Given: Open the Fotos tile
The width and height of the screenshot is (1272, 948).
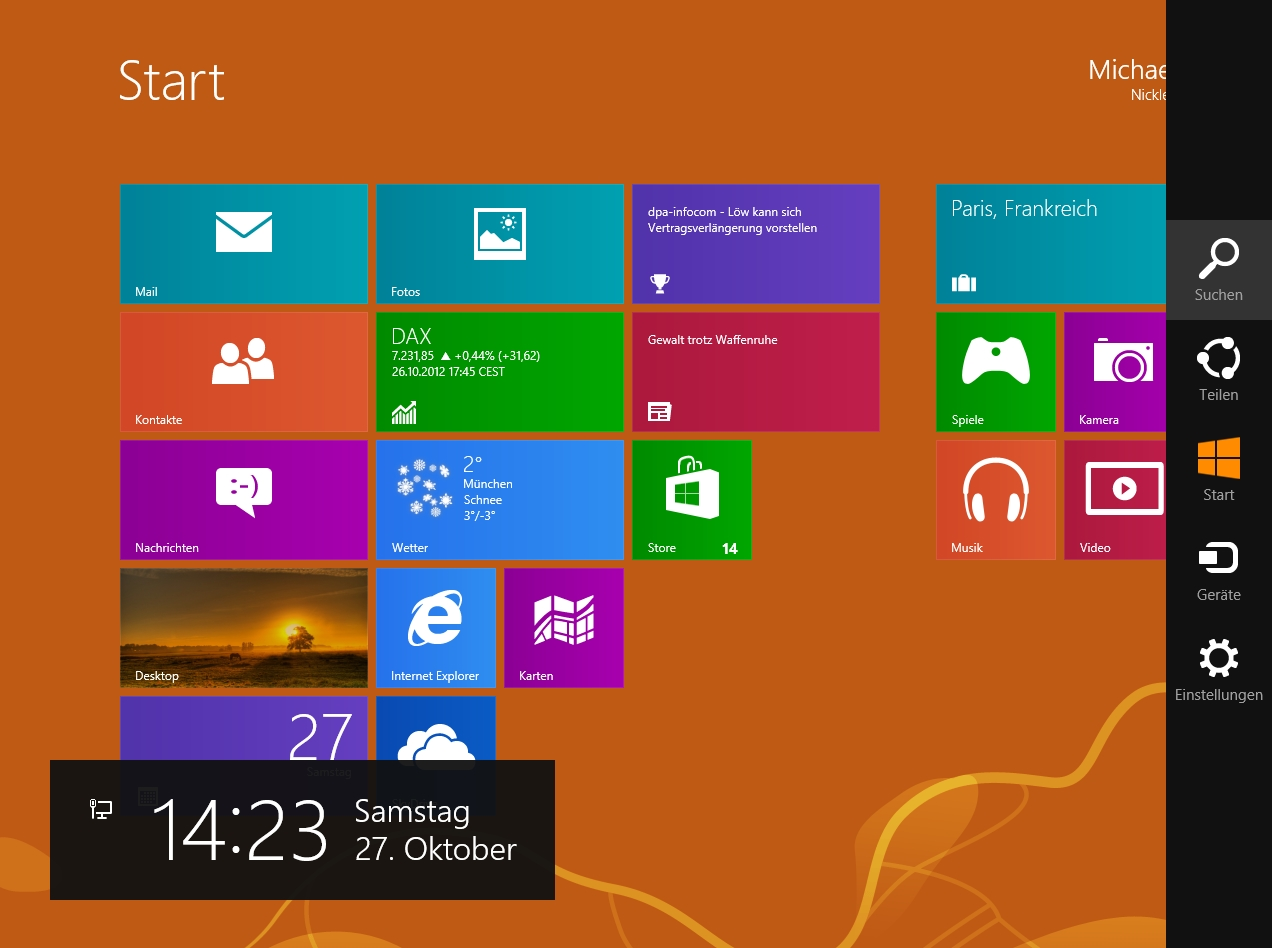Looking at the screenshot, I should click(x=500, y=244).
